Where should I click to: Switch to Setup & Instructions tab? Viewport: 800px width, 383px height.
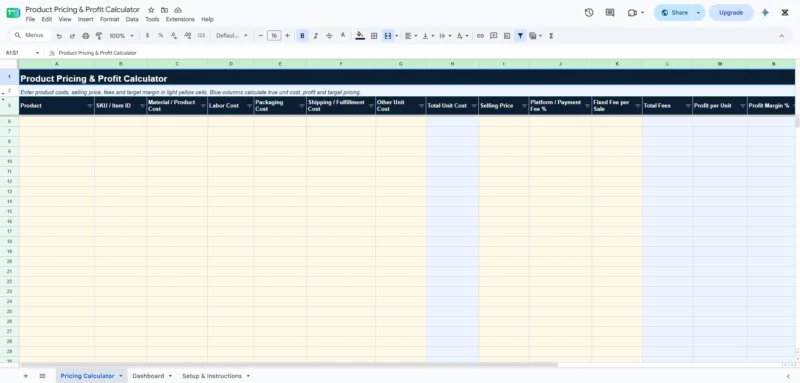pyautogui.click(x=212, y=376)
